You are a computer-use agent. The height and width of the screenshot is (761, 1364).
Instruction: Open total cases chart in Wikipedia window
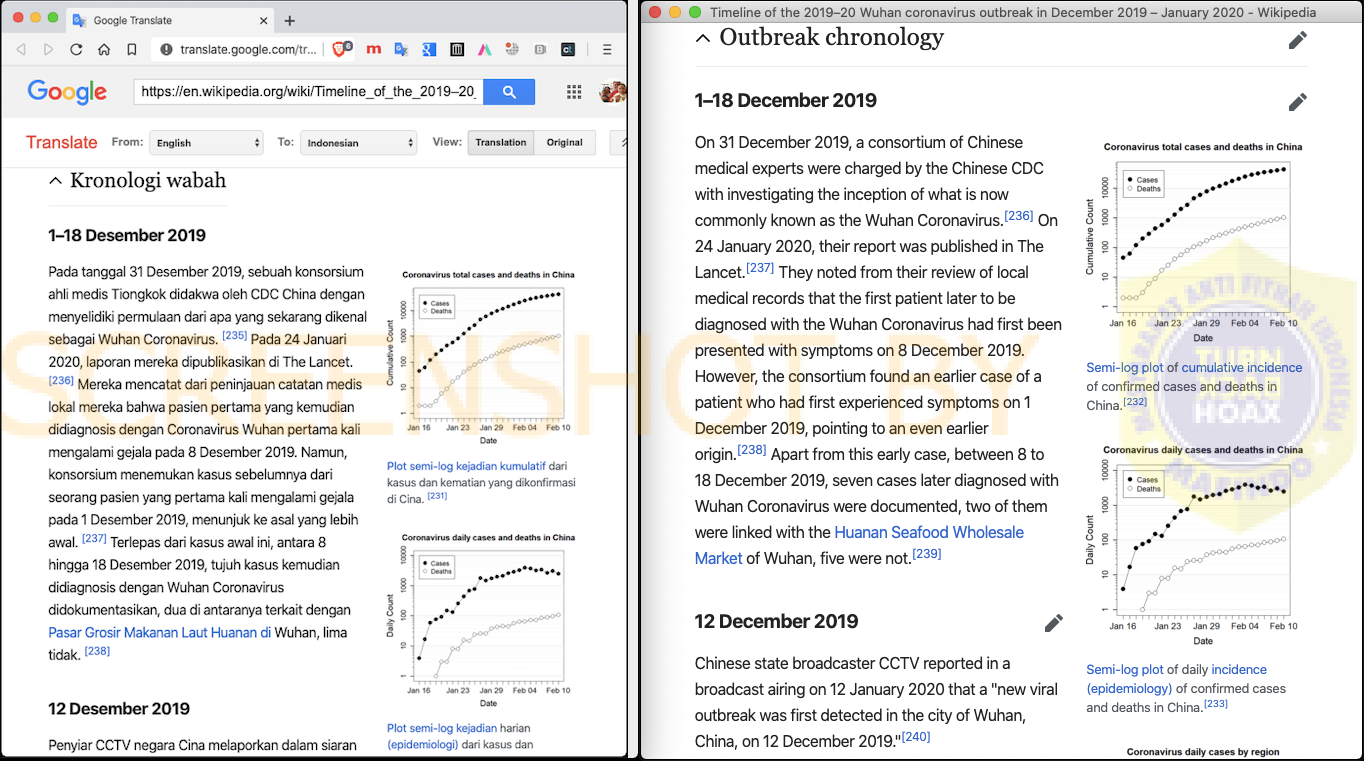coord(1195,242)
